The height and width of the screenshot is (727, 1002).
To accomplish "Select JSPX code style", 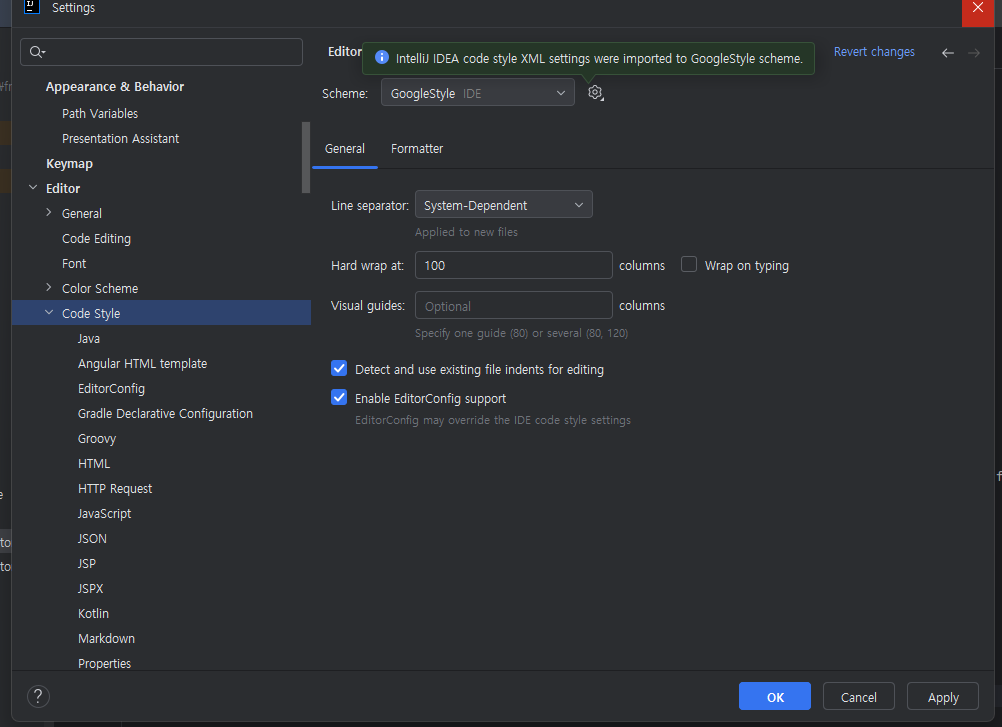I will pos(90,588).
